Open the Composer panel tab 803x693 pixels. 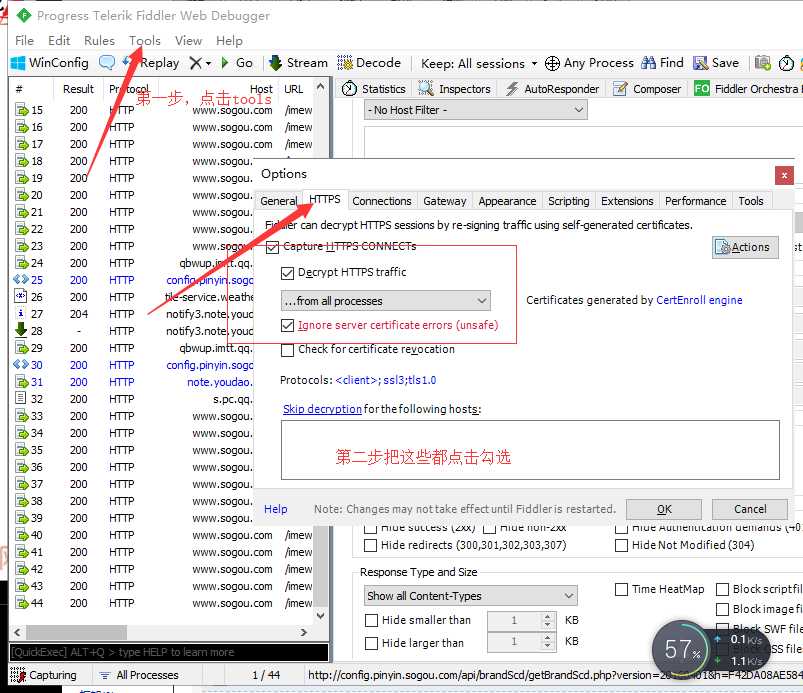click(x=647, y=89)
